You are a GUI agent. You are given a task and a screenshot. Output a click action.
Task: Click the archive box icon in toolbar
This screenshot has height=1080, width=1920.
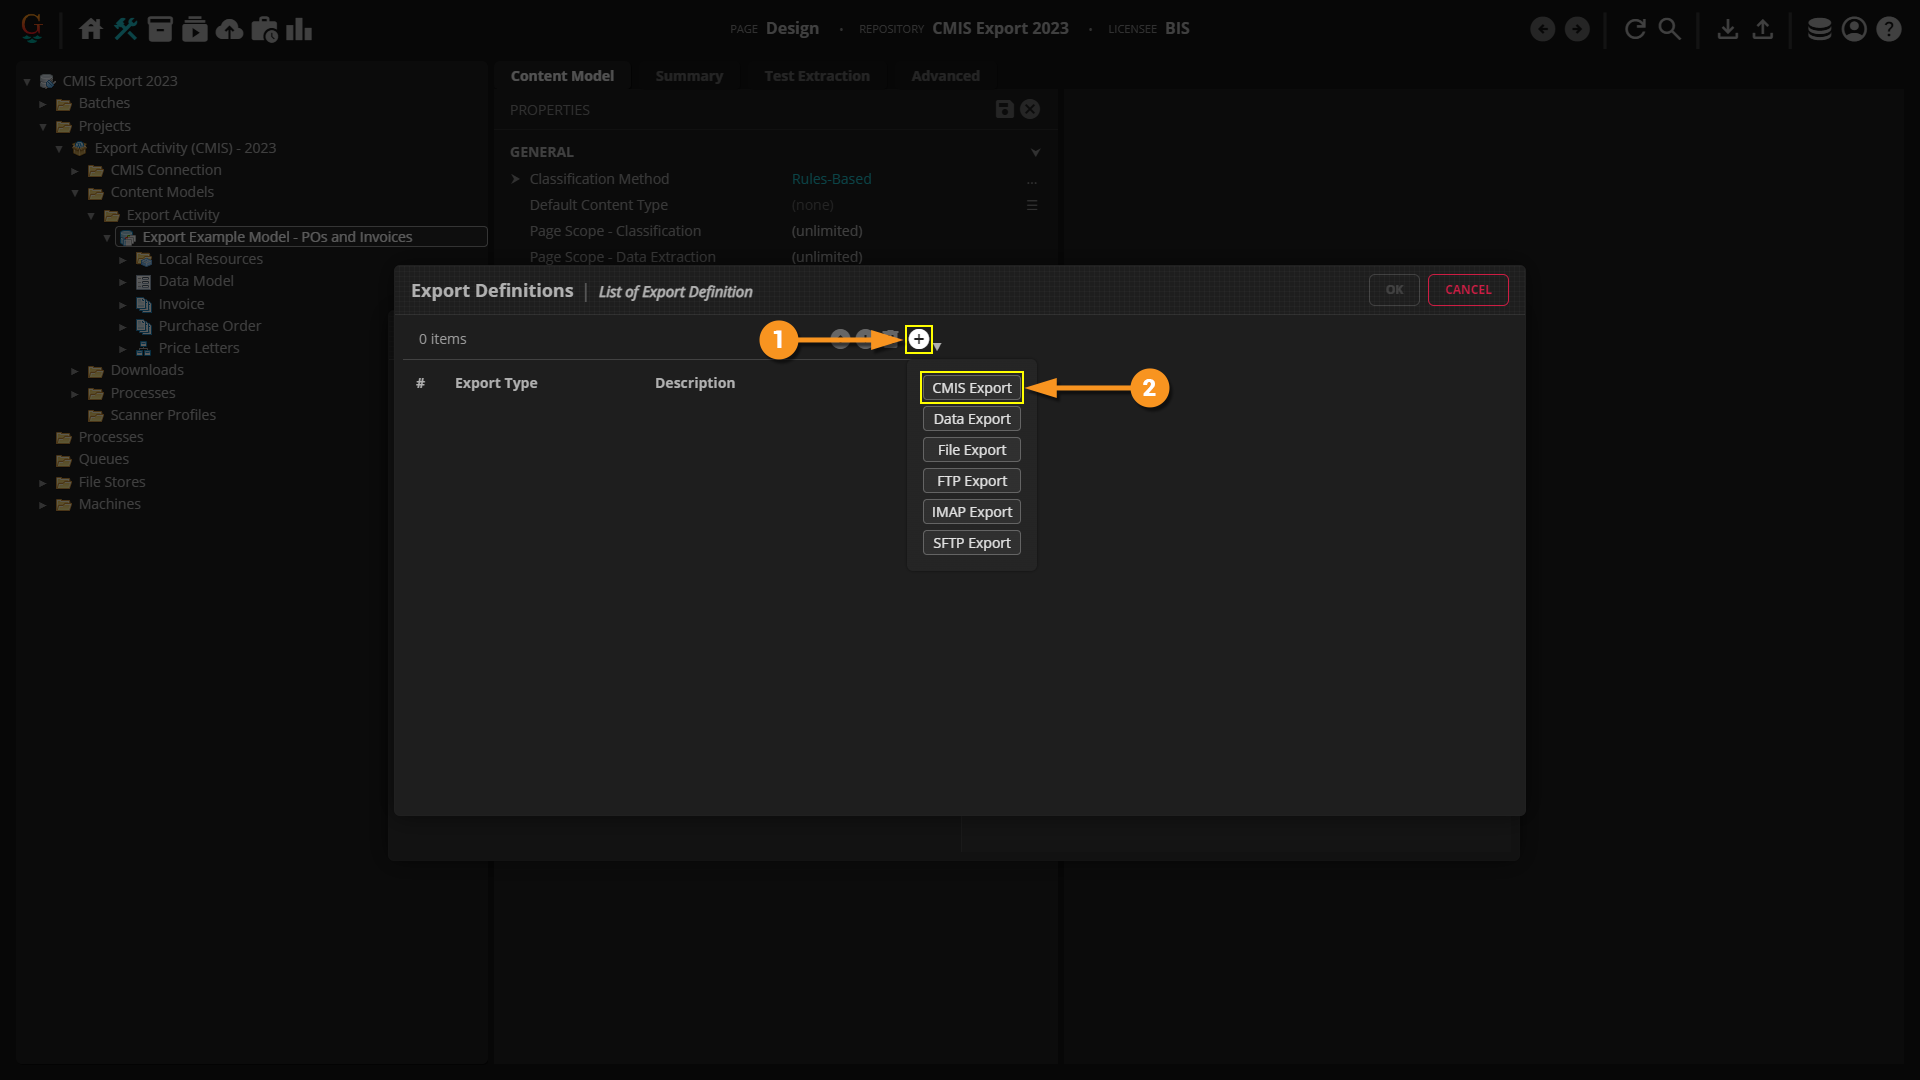(160, 29)
